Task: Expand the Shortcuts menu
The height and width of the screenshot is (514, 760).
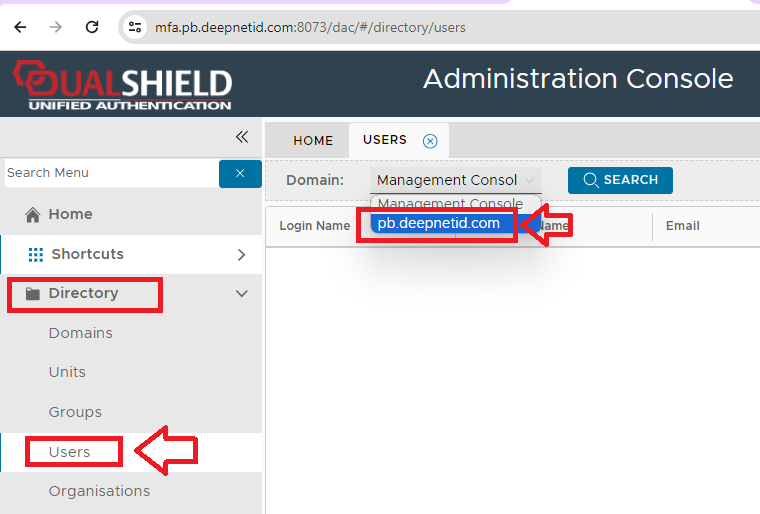Action: (x=241, y=254)
